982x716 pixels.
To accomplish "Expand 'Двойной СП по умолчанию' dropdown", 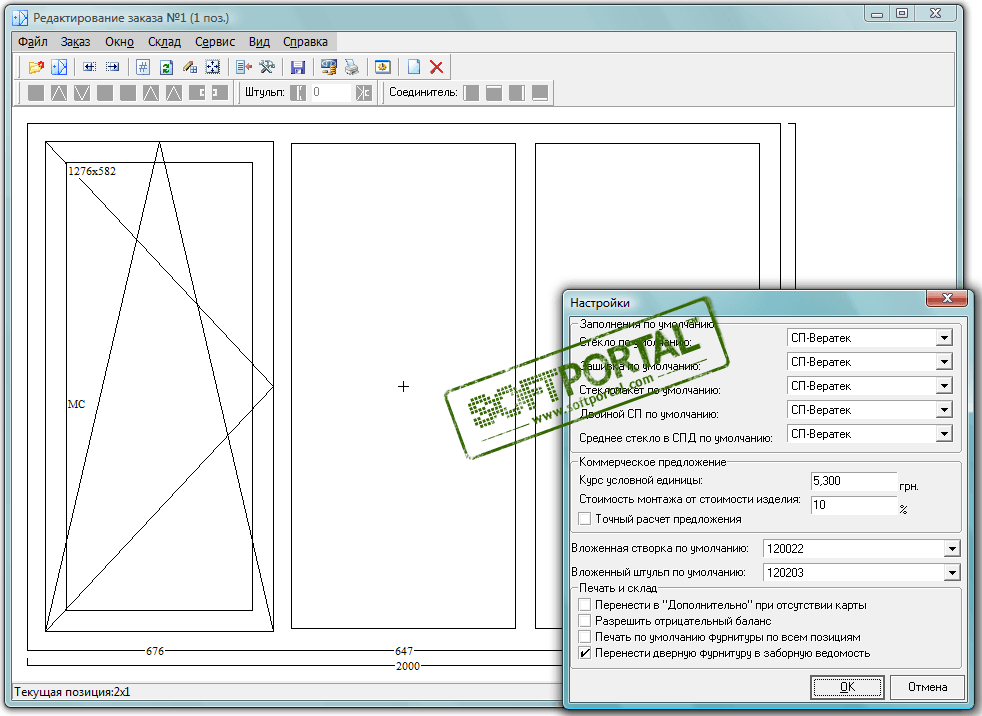I will click(944, 410).
